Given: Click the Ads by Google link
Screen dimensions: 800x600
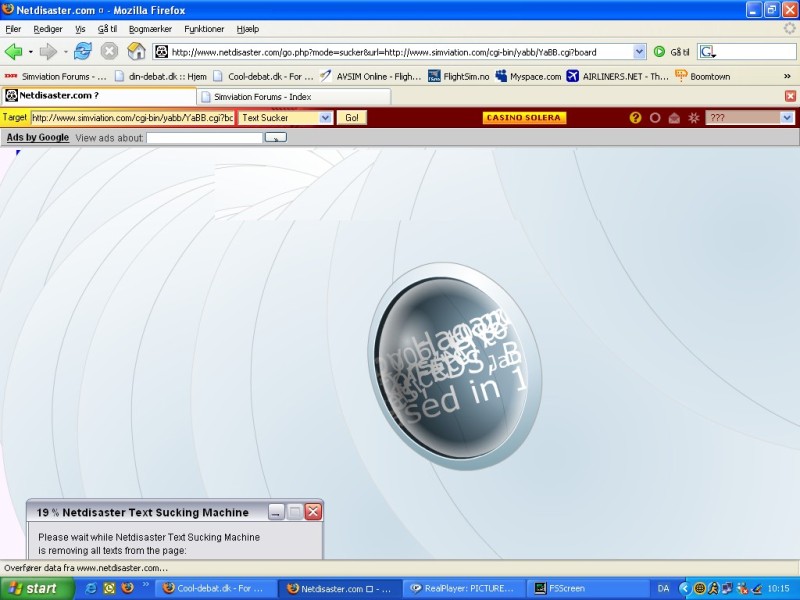Looking at the screenshot, I should tap(38, 137).
